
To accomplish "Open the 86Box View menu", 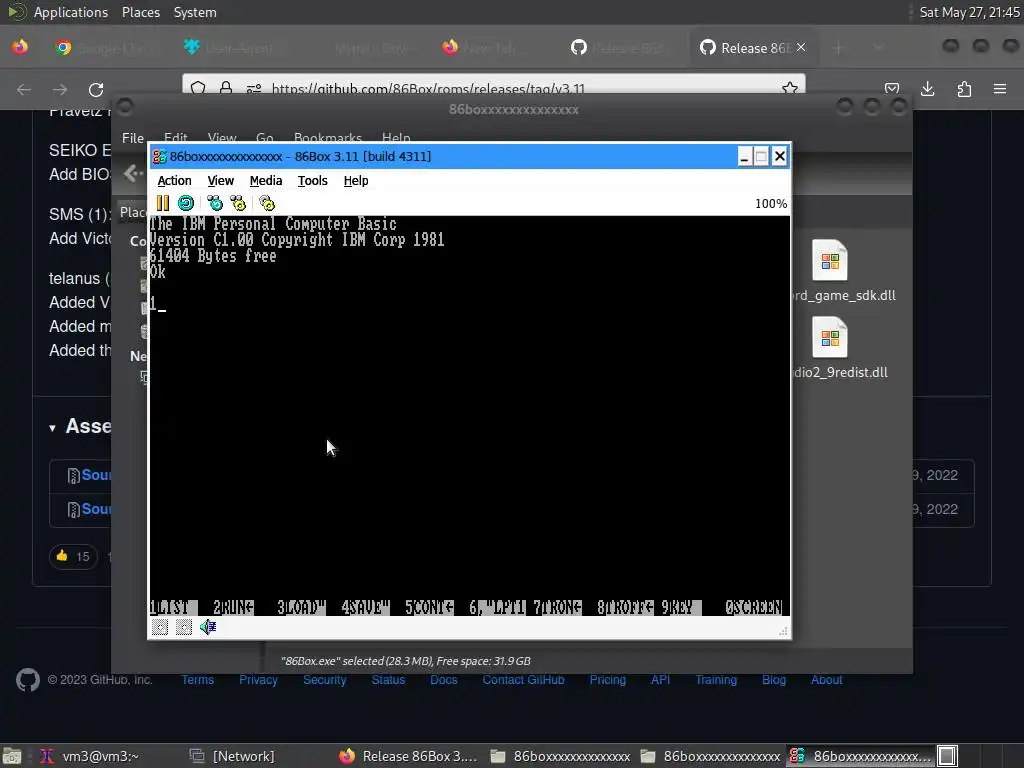I will tap(221, 181).
